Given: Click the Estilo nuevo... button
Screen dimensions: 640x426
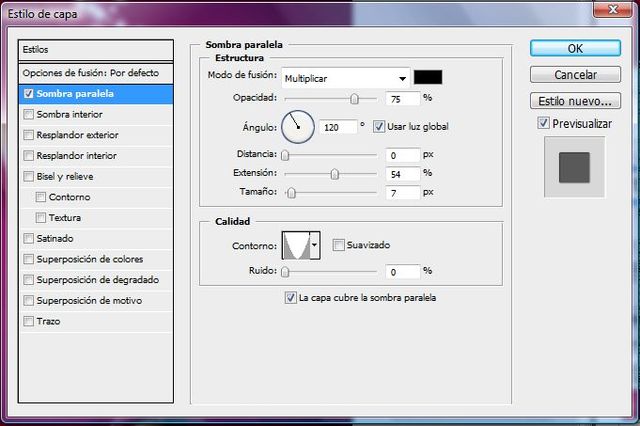Looking at the screenshot, I should pyautogui.click(x=575, y=101).
